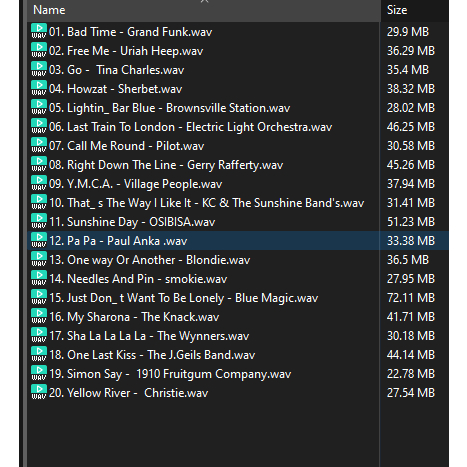
Task: Select the WAV icon of 15. Just Don_ t Want To Be Lonely
Action: point(39,297)
